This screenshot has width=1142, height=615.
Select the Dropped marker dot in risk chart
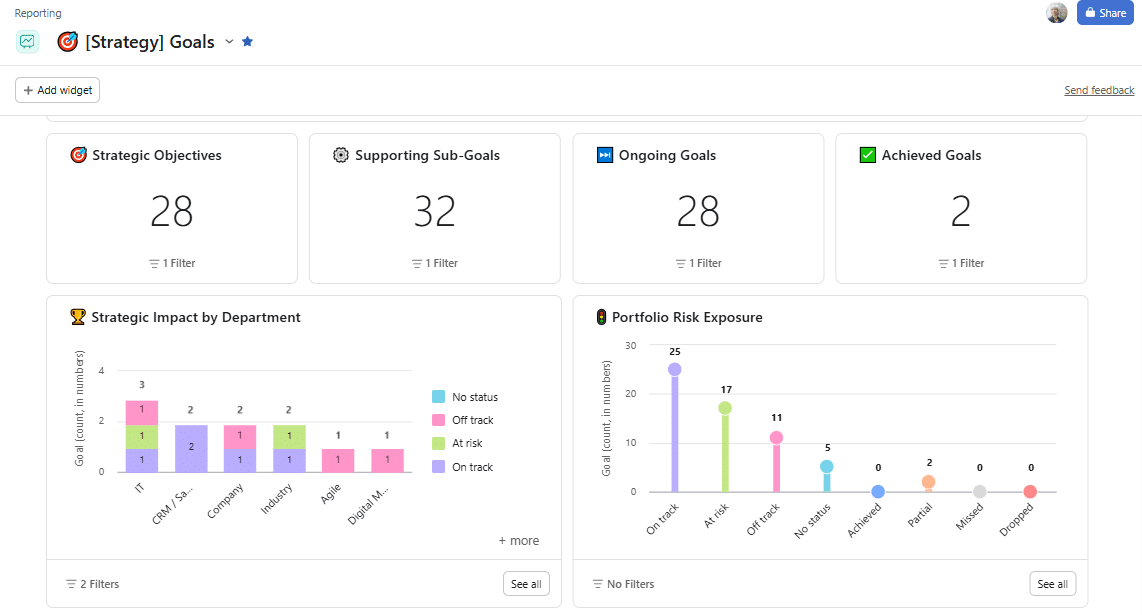pos(1030,492)
